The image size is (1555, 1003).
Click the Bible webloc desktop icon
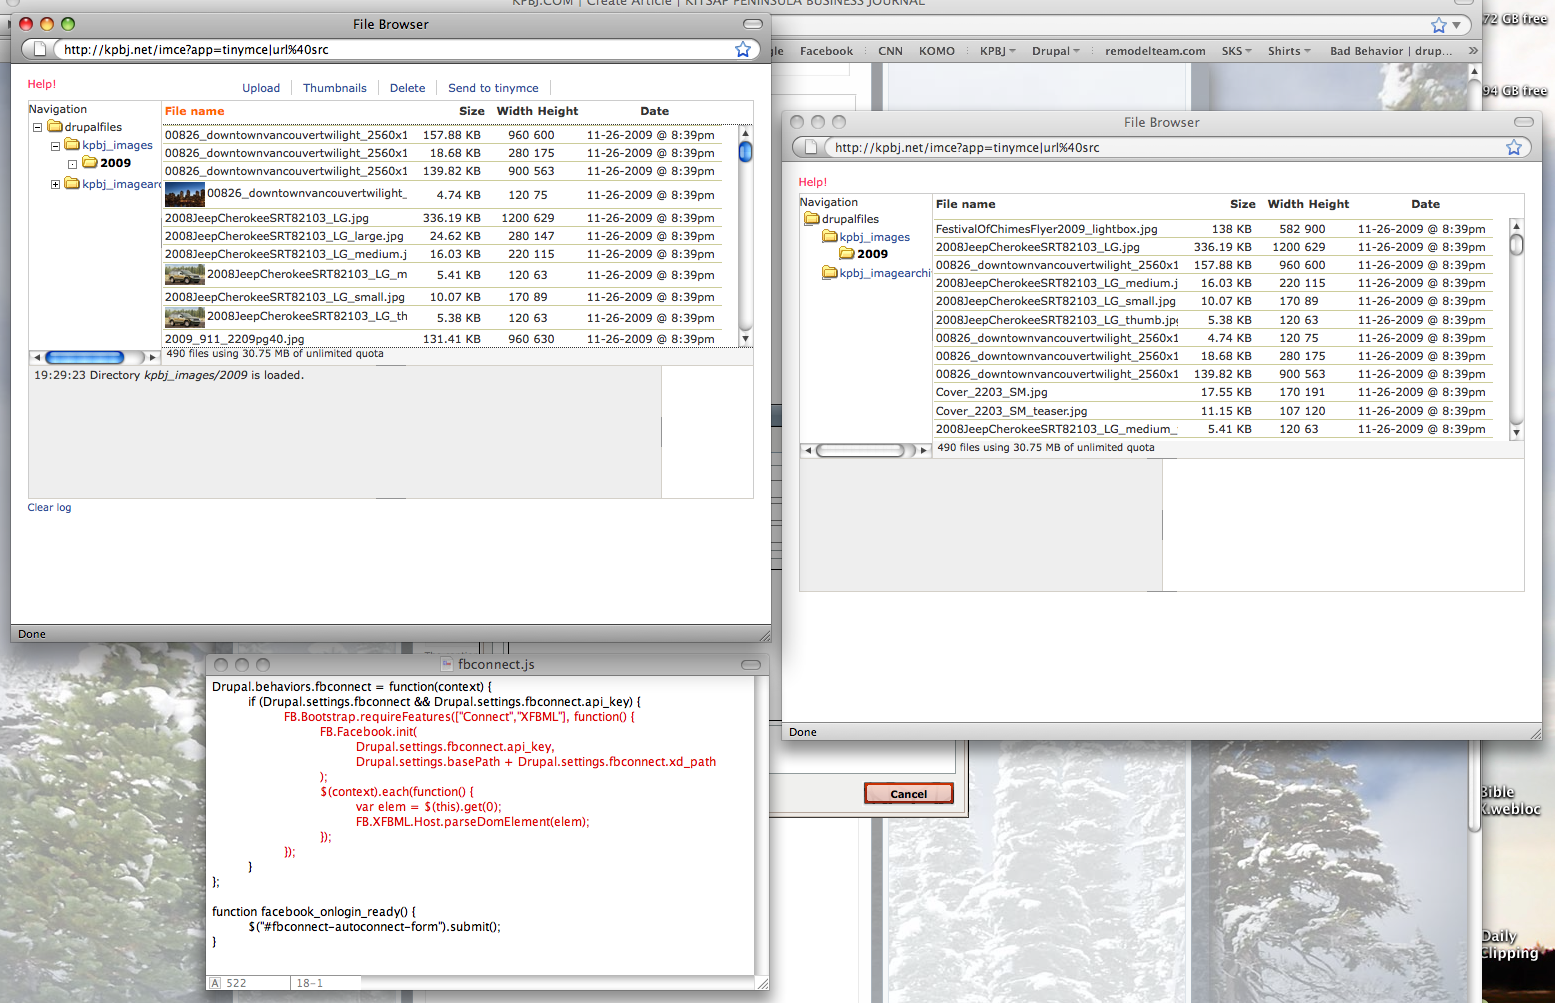(x=1510, y=800)
